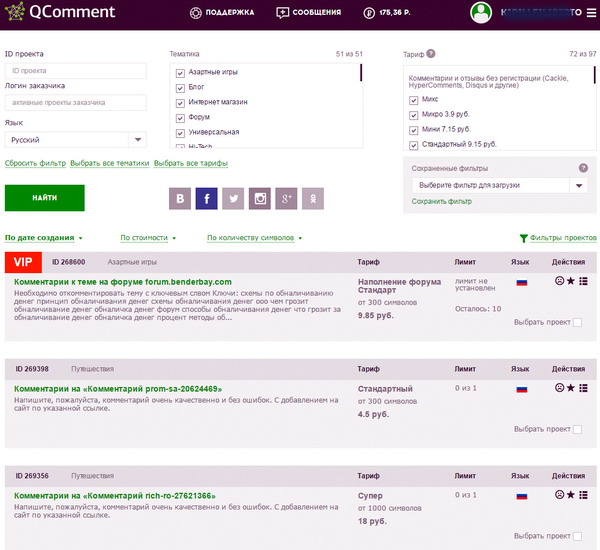Image resolution: width=600 pixels, height=550 pixels.
Task: Click the Instagram share icon
Action: point(260,198)
